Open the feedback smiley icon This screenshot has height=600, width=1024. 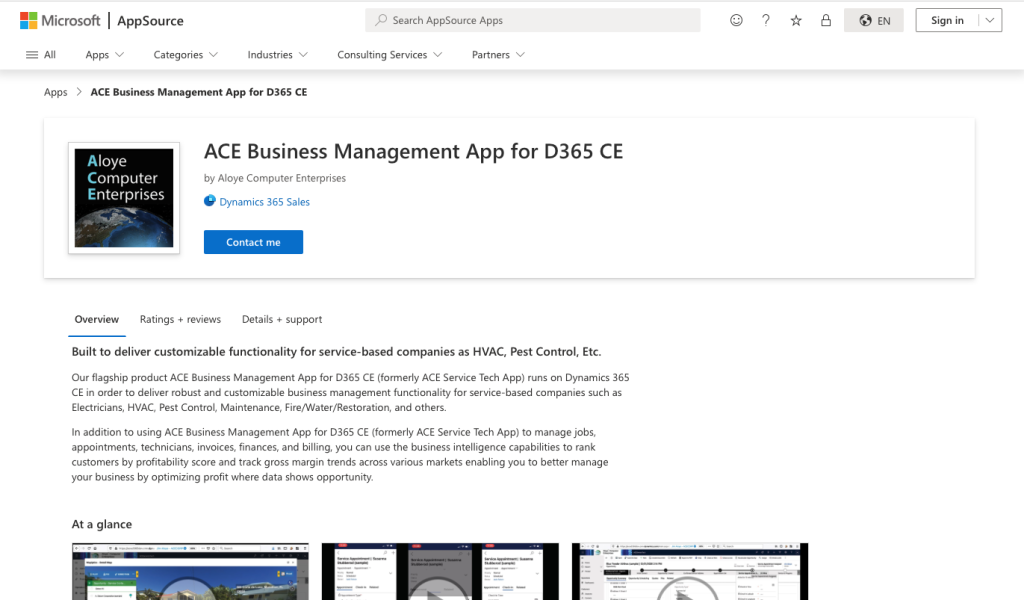coord(736,20)
